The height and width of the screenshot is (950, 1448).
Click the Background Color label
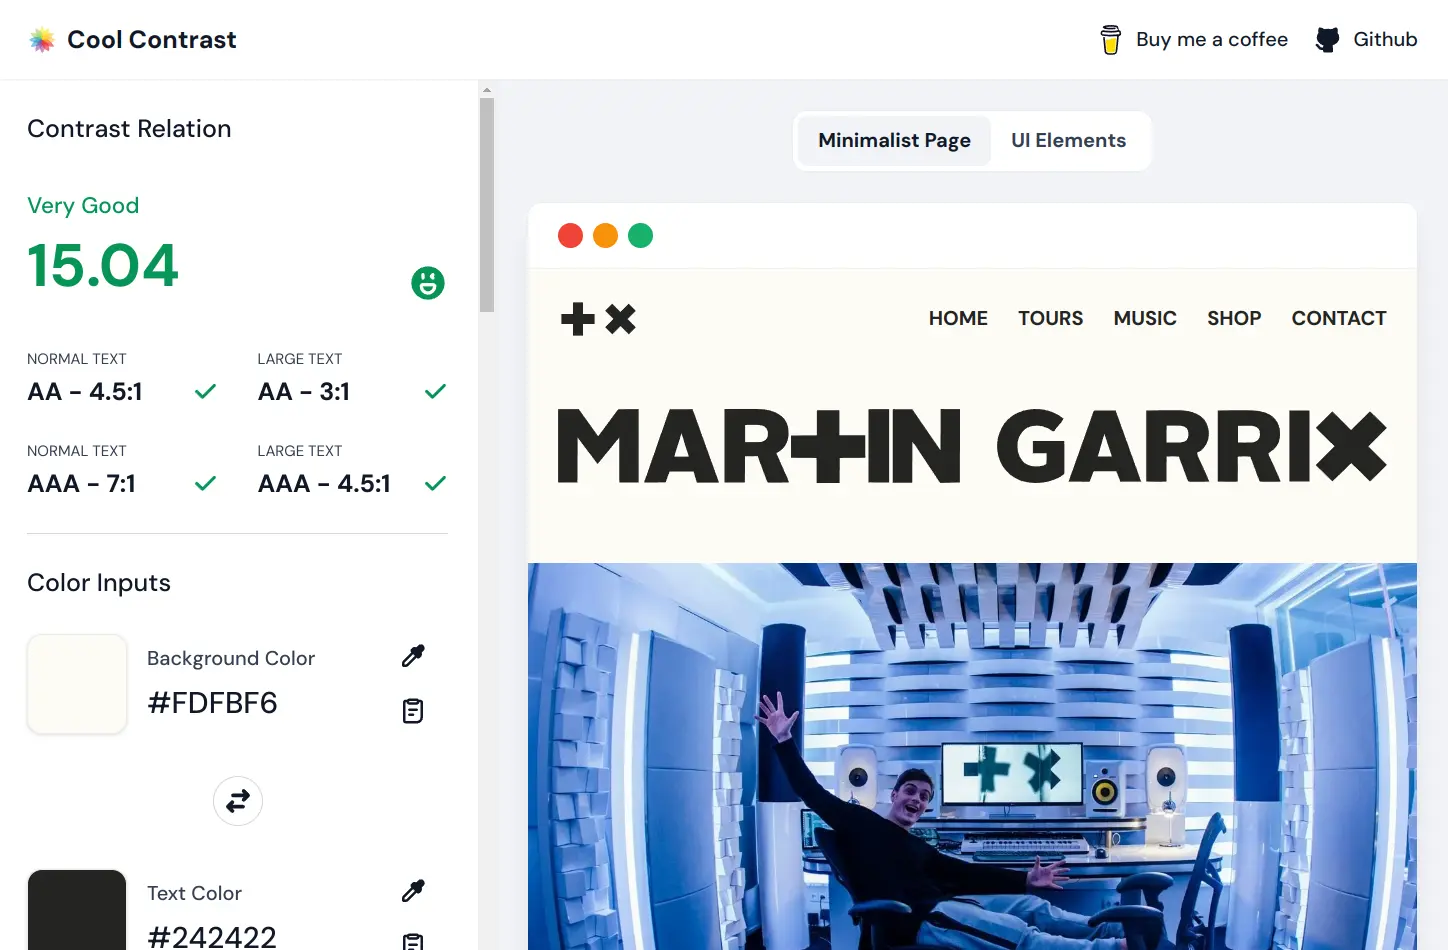(x=231, y=658)
